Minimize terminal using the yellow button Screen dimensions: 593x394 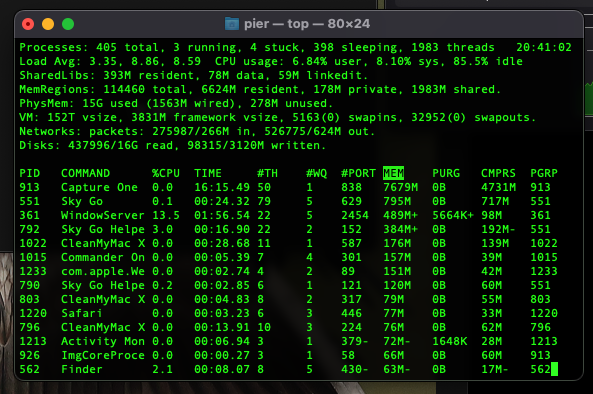coord(48,24)
